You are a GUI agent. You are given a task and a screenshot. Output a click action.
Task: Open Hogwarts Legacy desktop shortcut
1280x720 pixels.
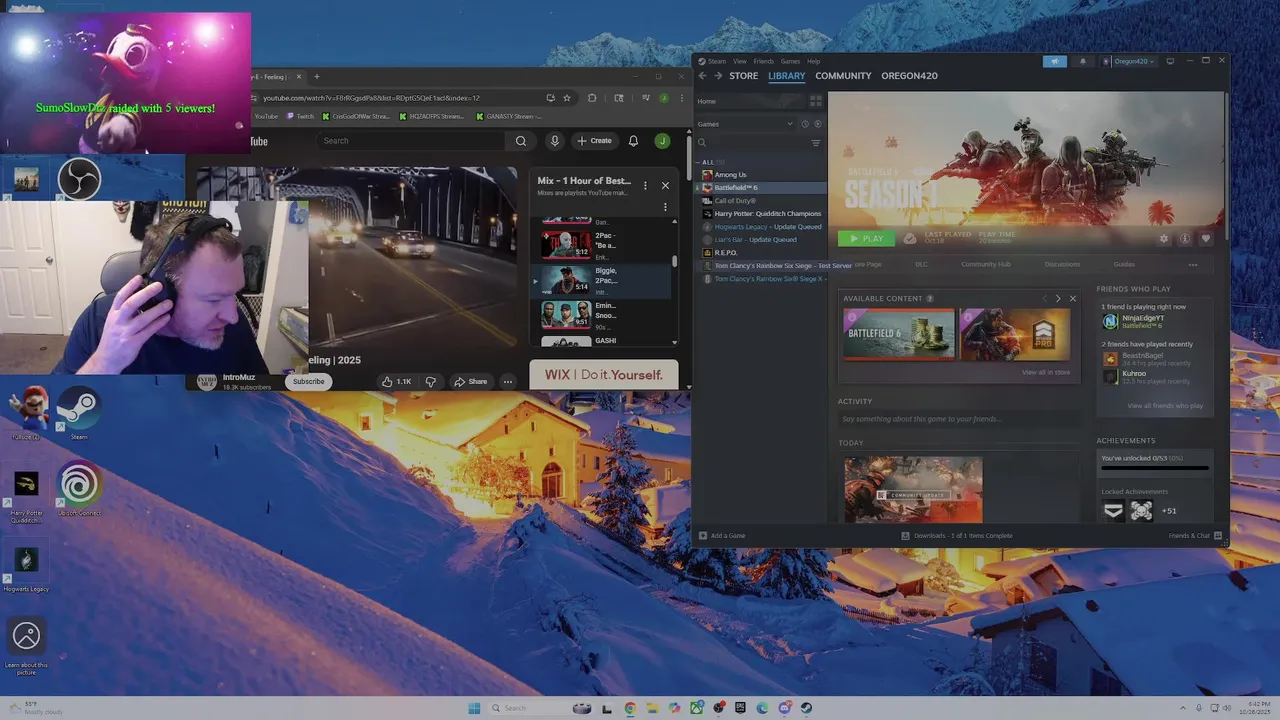26,567
